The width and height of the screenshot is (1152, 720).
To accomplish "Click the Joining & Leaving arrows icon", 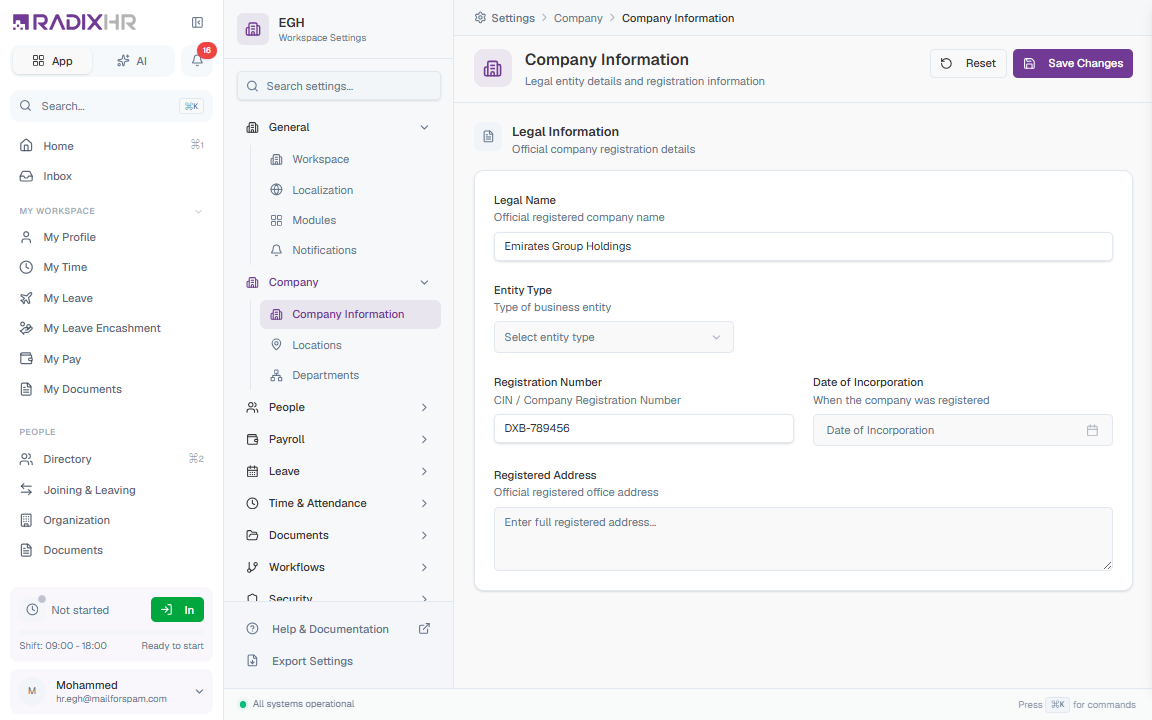I will click(x=26, y=489).
